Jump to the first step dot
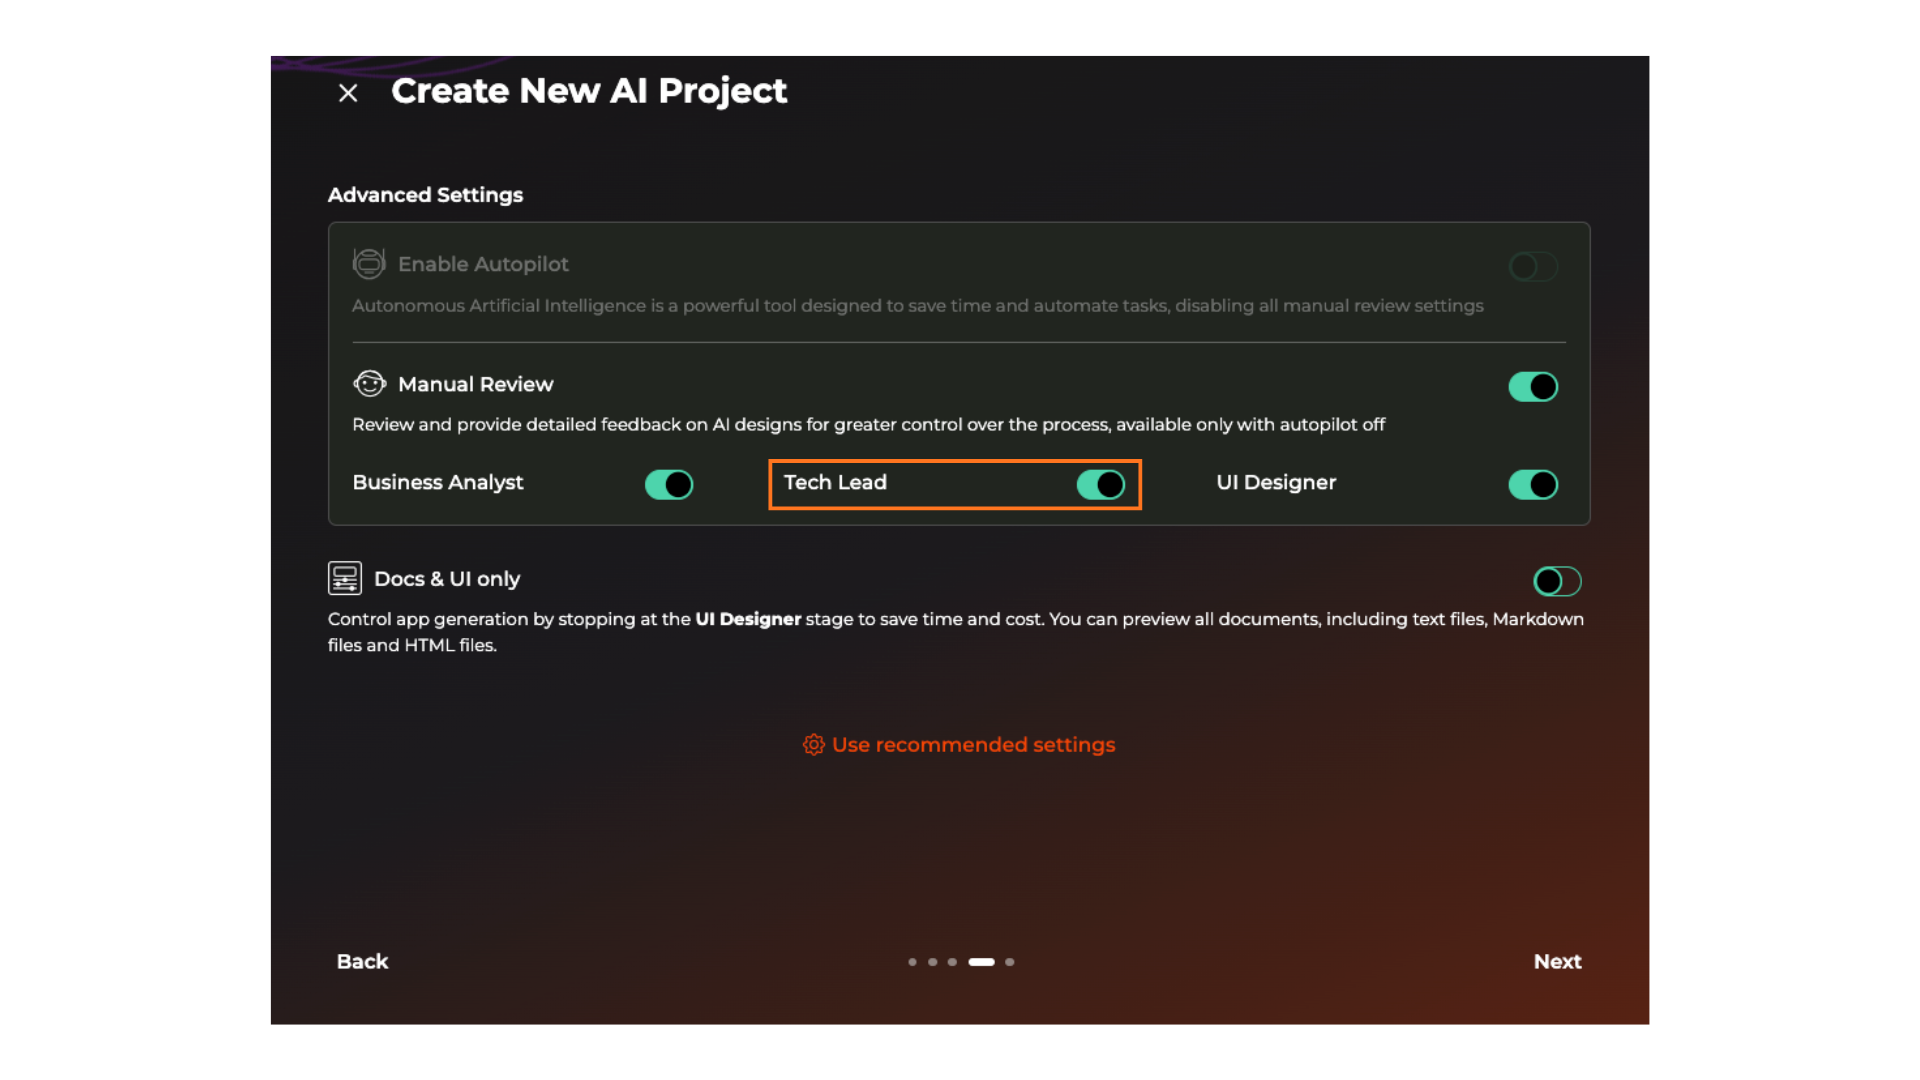This screenshot has height=1080, width=1920. tap(912, 962)
